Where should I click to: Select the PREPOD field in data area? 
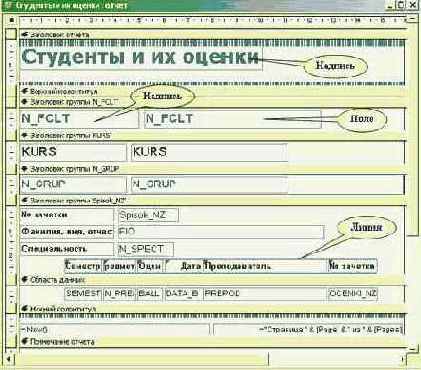(265, 294)
